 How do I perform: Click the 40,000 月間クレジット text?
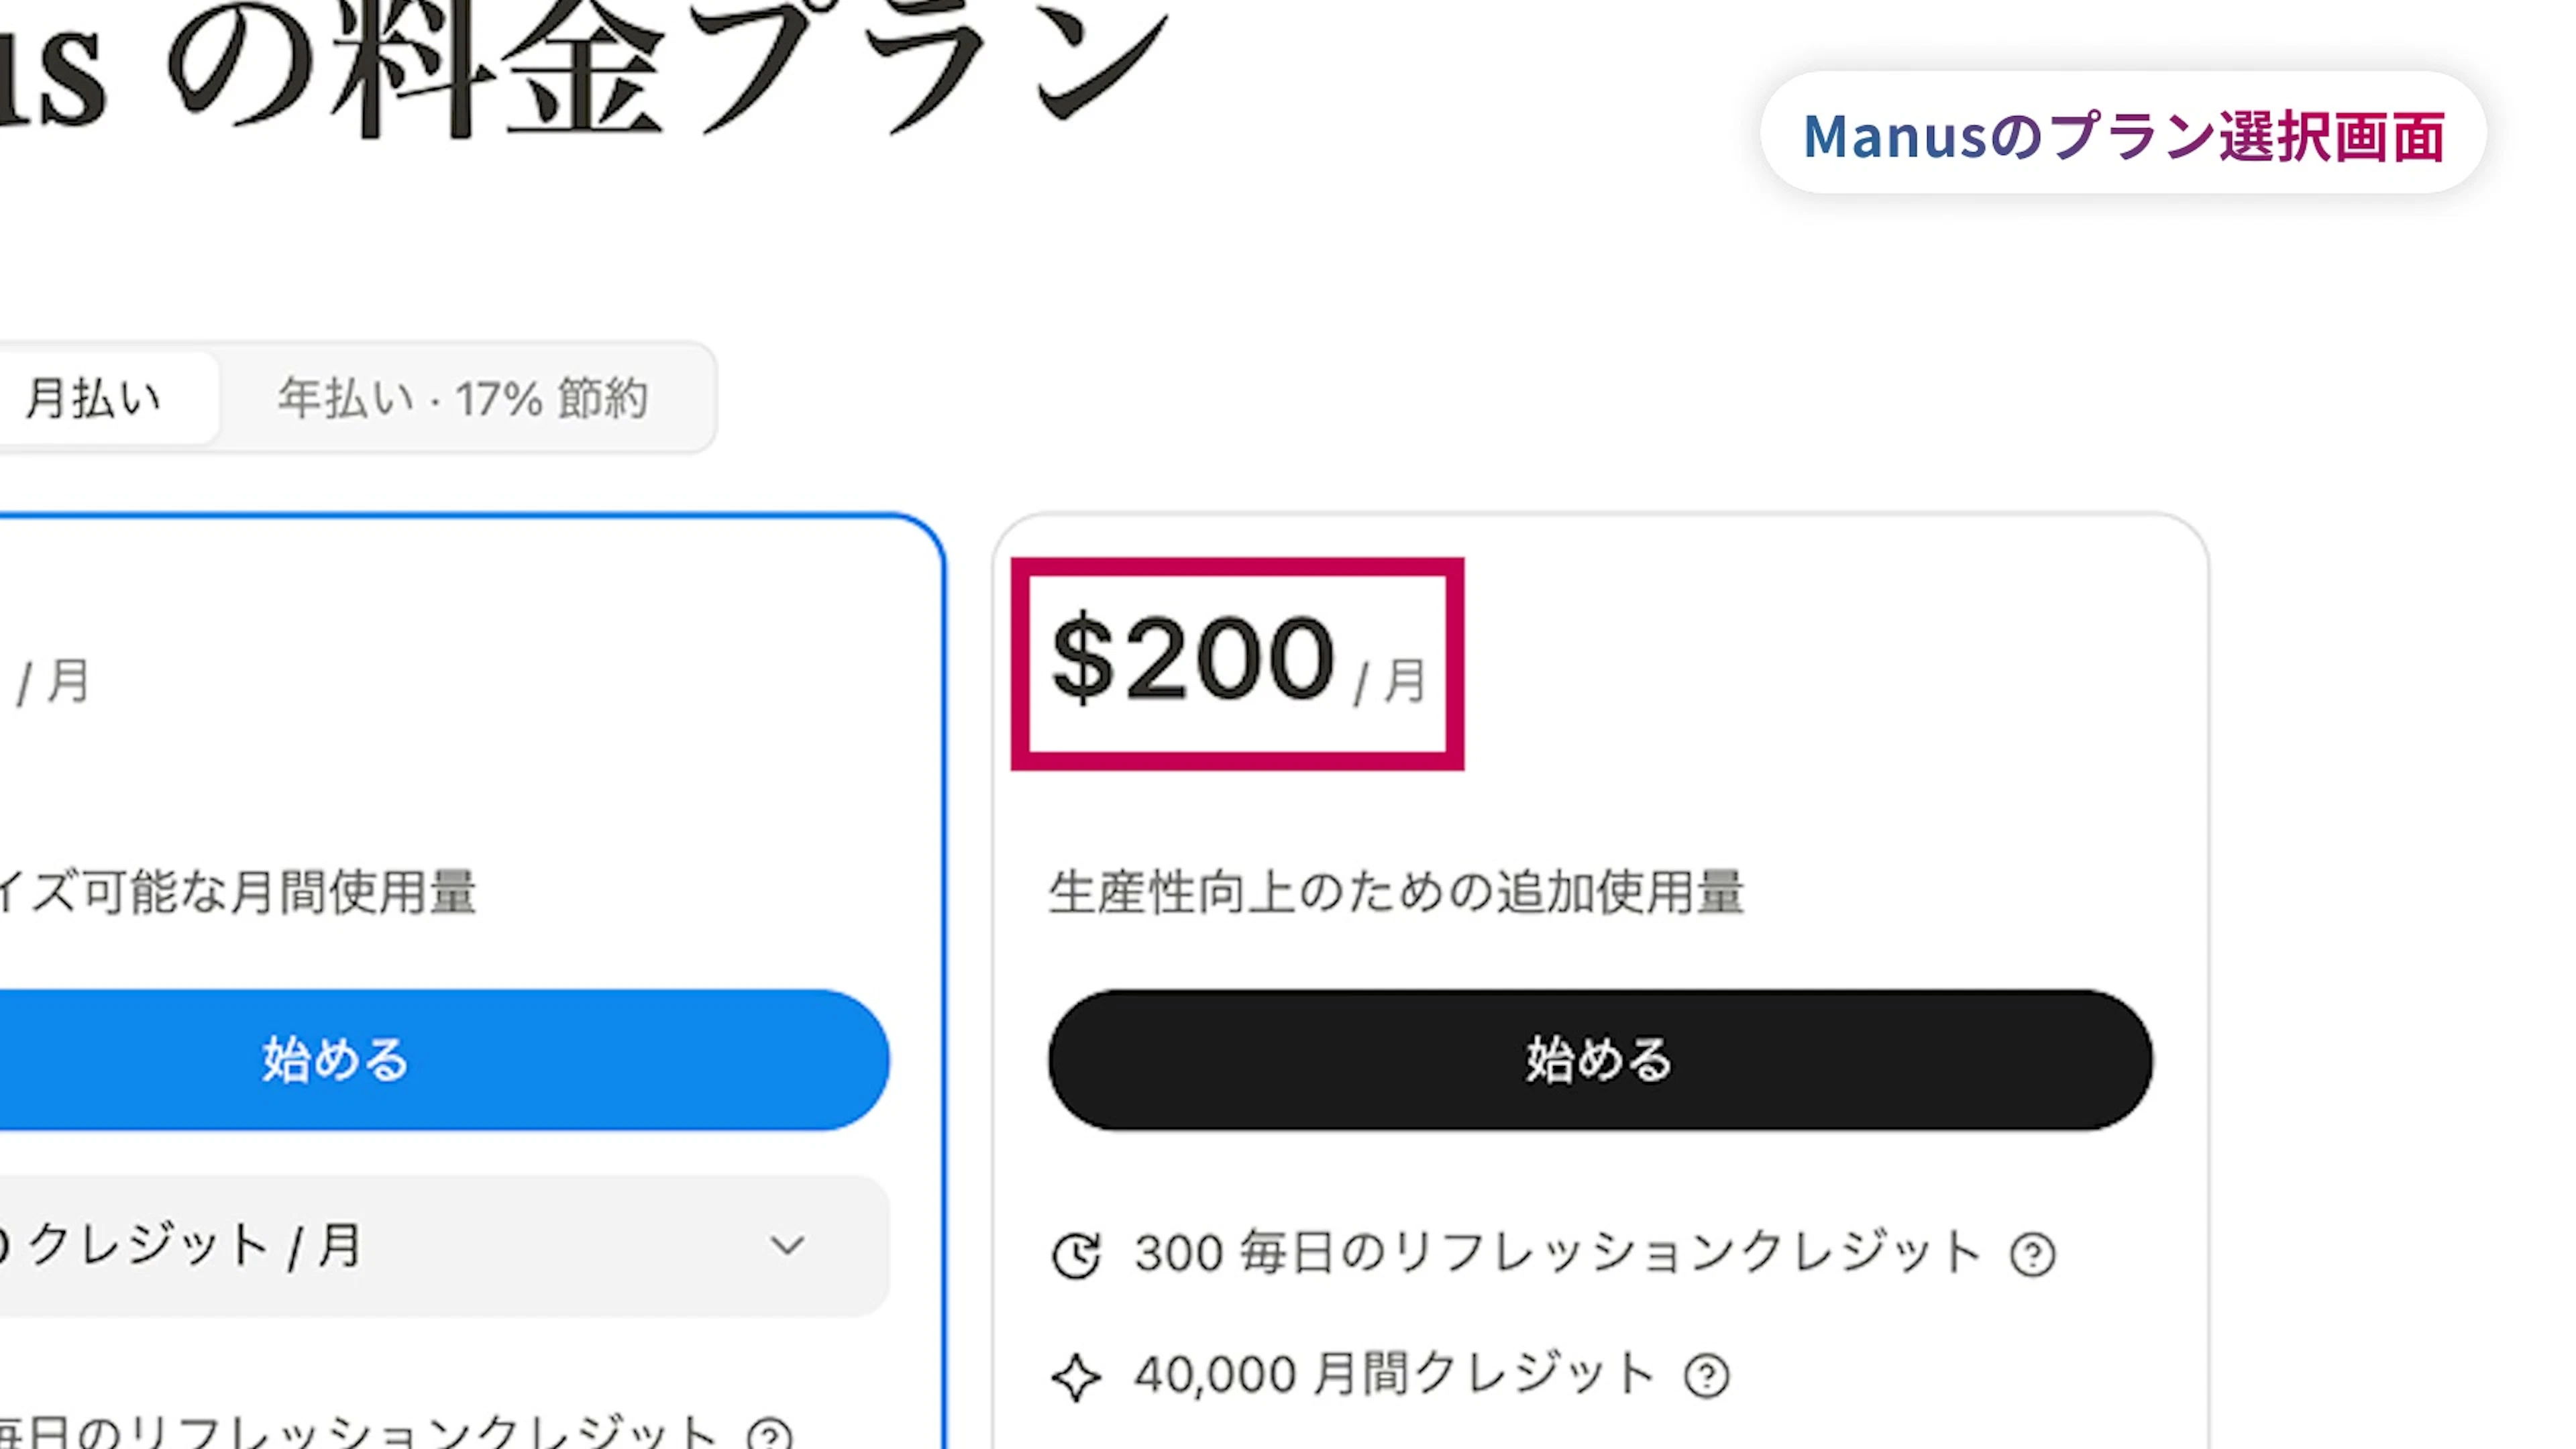tap(1394, 1375)
